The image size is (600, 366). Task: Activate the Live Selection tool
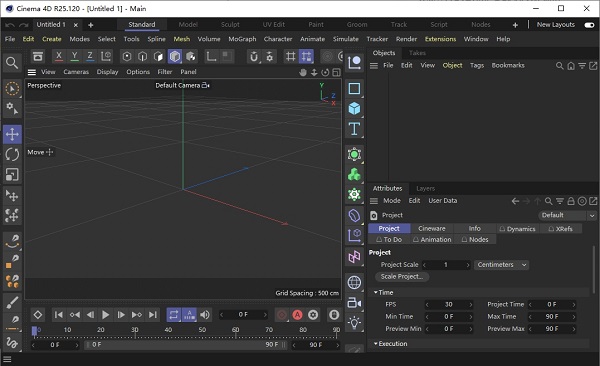point(12,89)
